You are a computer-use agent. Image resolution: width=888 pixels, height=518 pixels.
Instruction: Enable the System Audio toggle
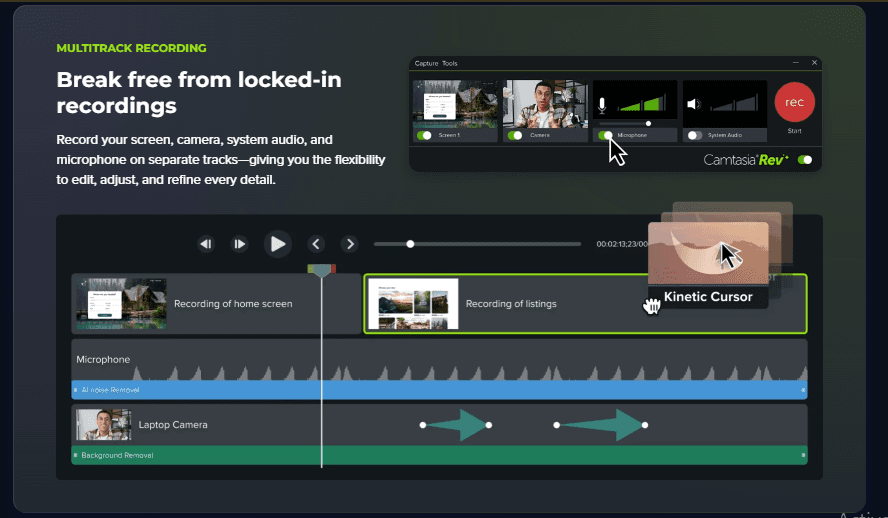(x=695, y=135)
